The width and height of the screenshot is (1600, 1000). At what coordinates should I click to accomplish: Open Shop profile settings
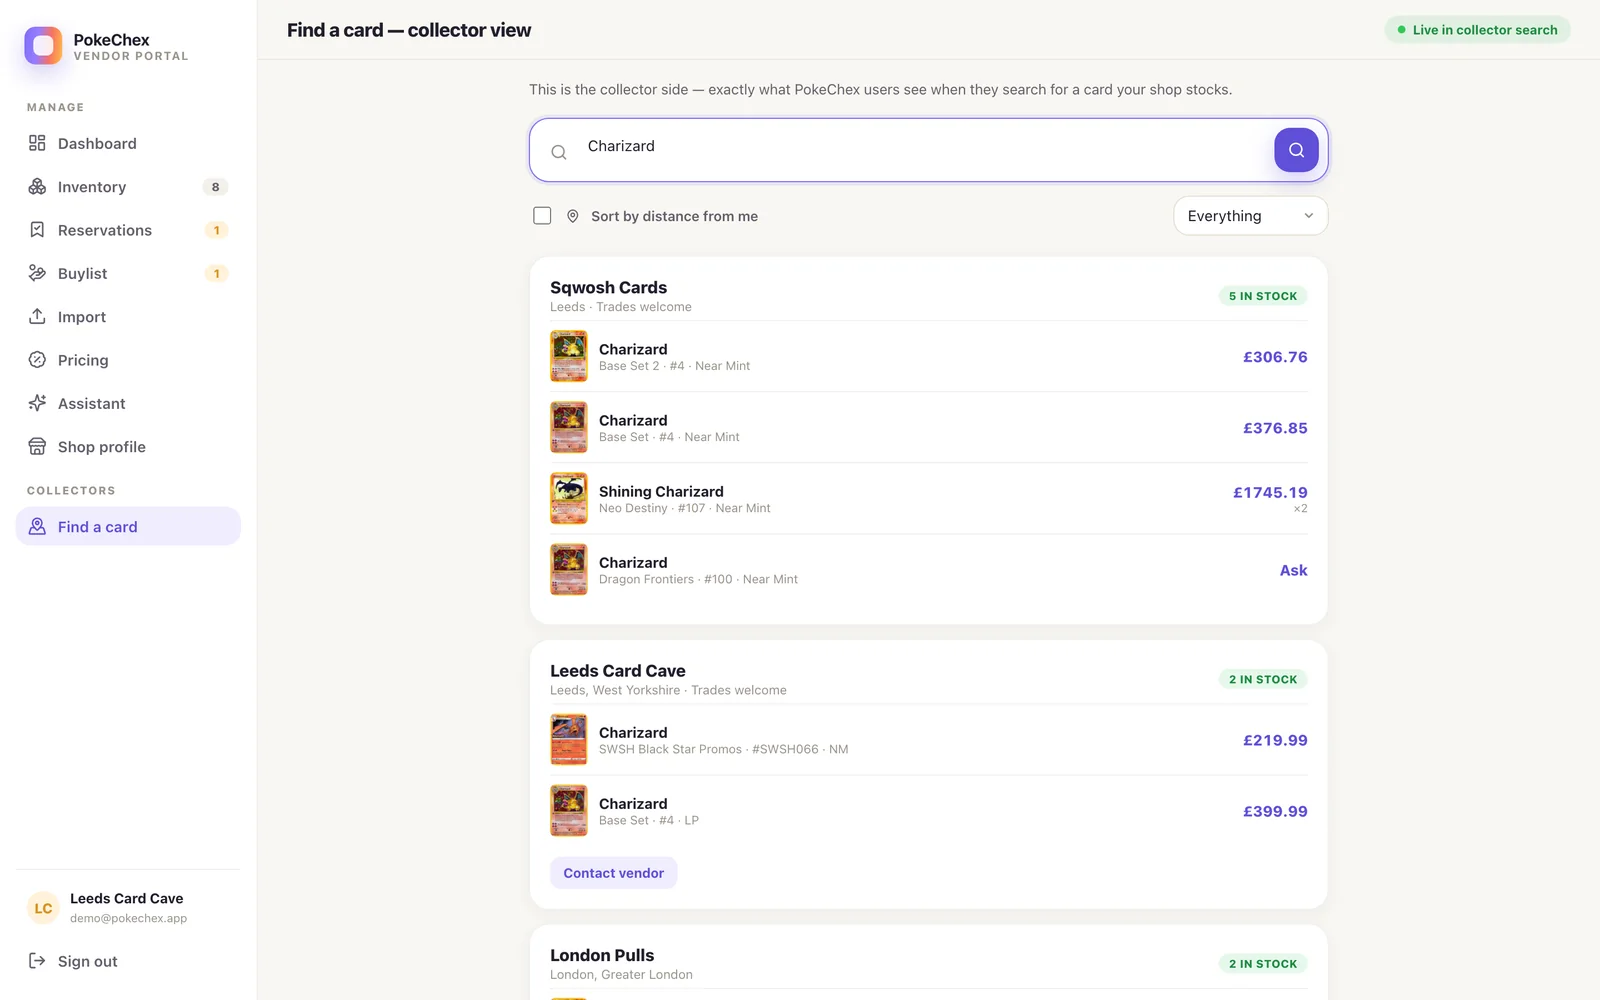pos(128,446)
